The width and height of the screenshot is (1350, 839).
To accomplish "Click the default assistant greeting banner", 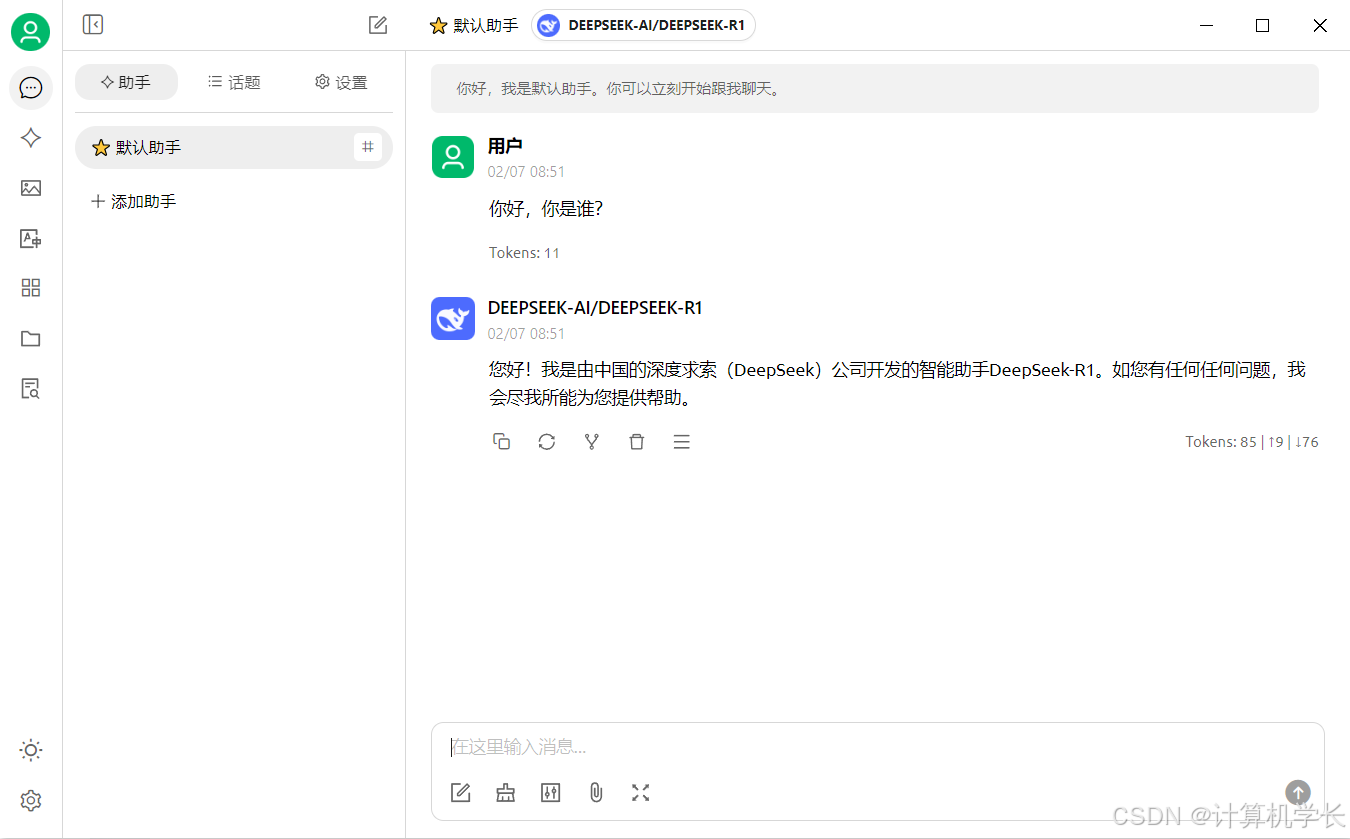I will pyautogui.click(x=875, y=88).
